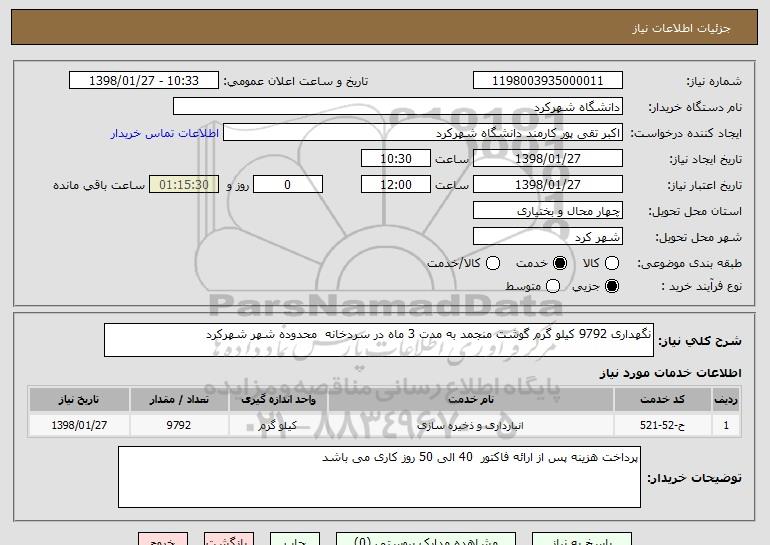Screen dimensions: 770x545
Task: Click the چاپ button
Action: pyautogui.click(x=295, y=539)
